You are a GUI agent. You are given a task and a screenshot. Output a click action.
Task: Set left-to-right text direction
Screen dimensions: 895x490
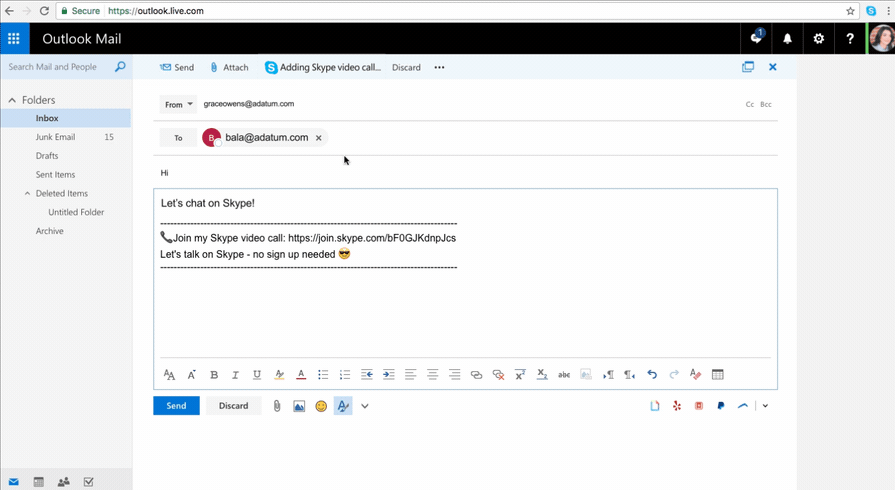608,375
